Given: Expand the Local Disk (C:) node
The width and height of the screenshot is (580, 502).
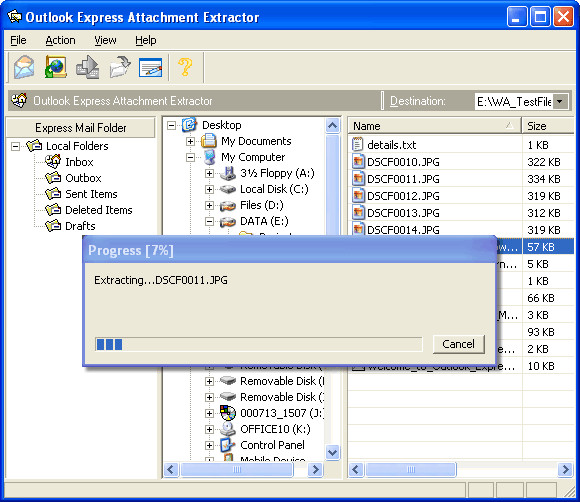Looking at the screenshot, I should pyautogui.click(x=209, y=189).
